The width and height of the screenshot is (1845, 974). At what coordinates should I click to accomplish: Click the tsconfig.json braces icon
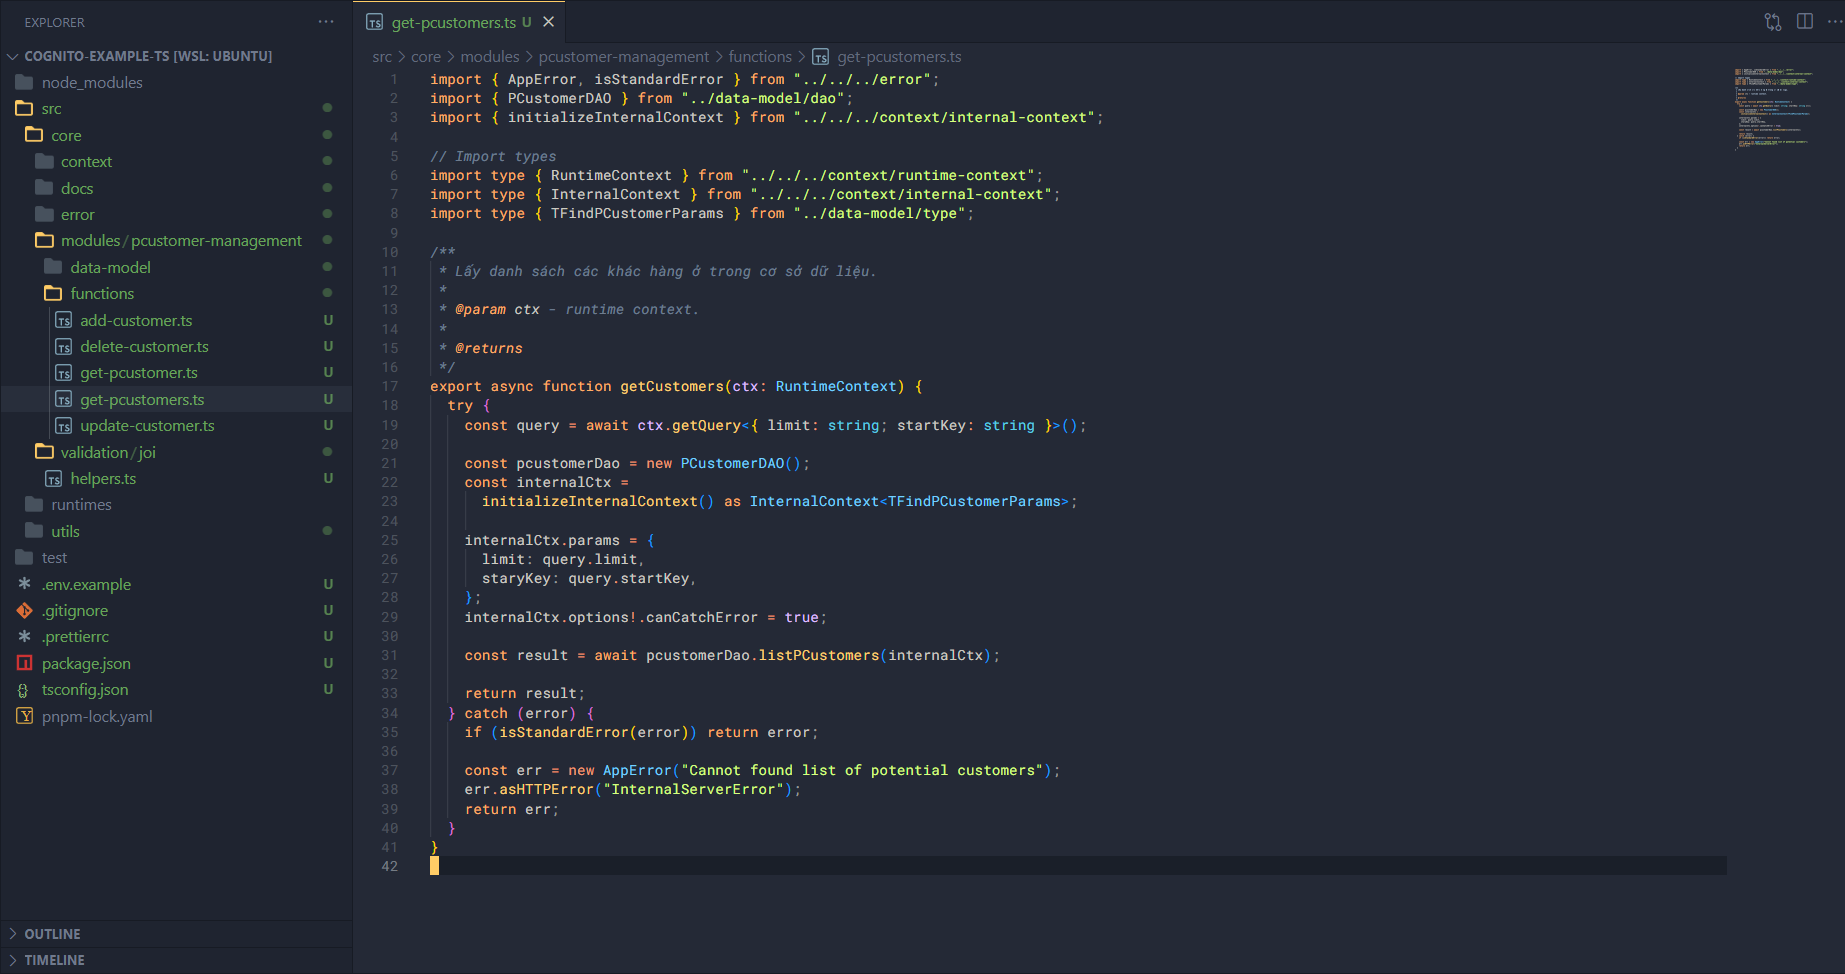tap(25, 690)
